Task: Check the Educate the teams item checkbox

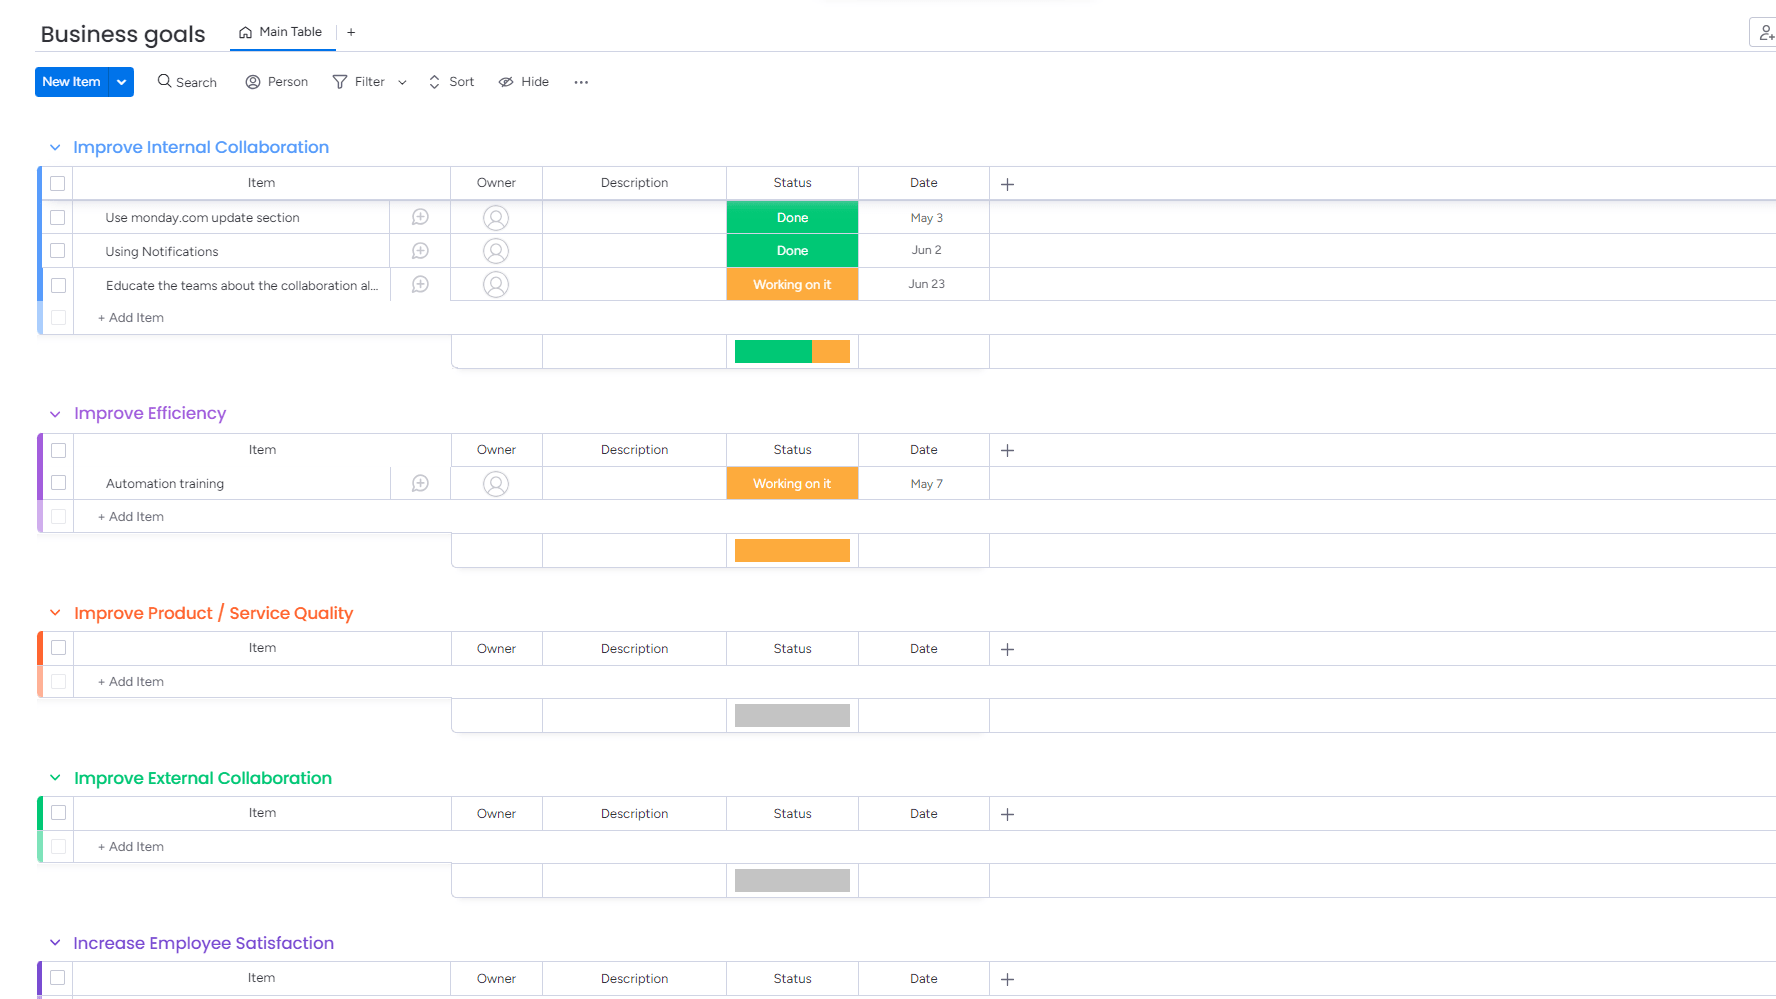Action: click(57, 284)
